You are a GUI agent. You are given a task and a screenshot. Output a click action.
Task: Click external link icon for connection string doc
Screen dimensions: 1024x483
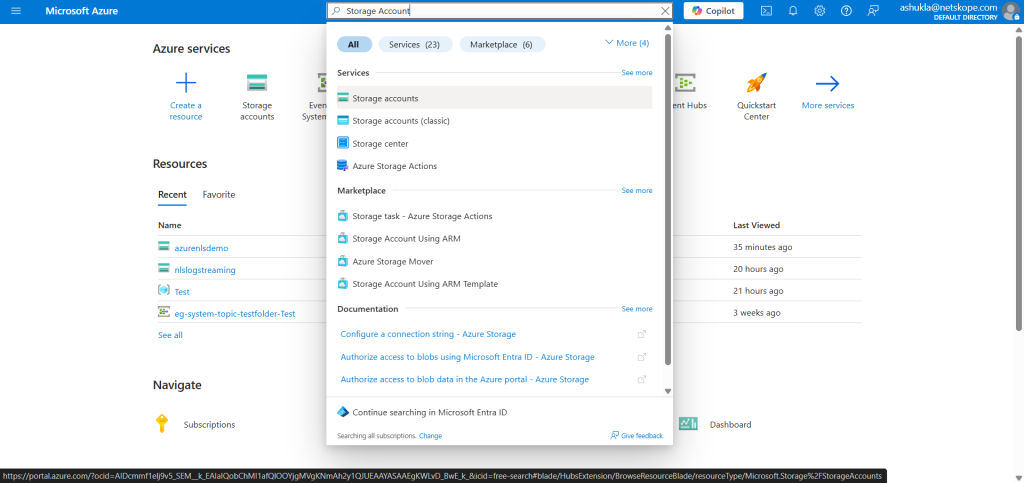click(x=642, y=334)
